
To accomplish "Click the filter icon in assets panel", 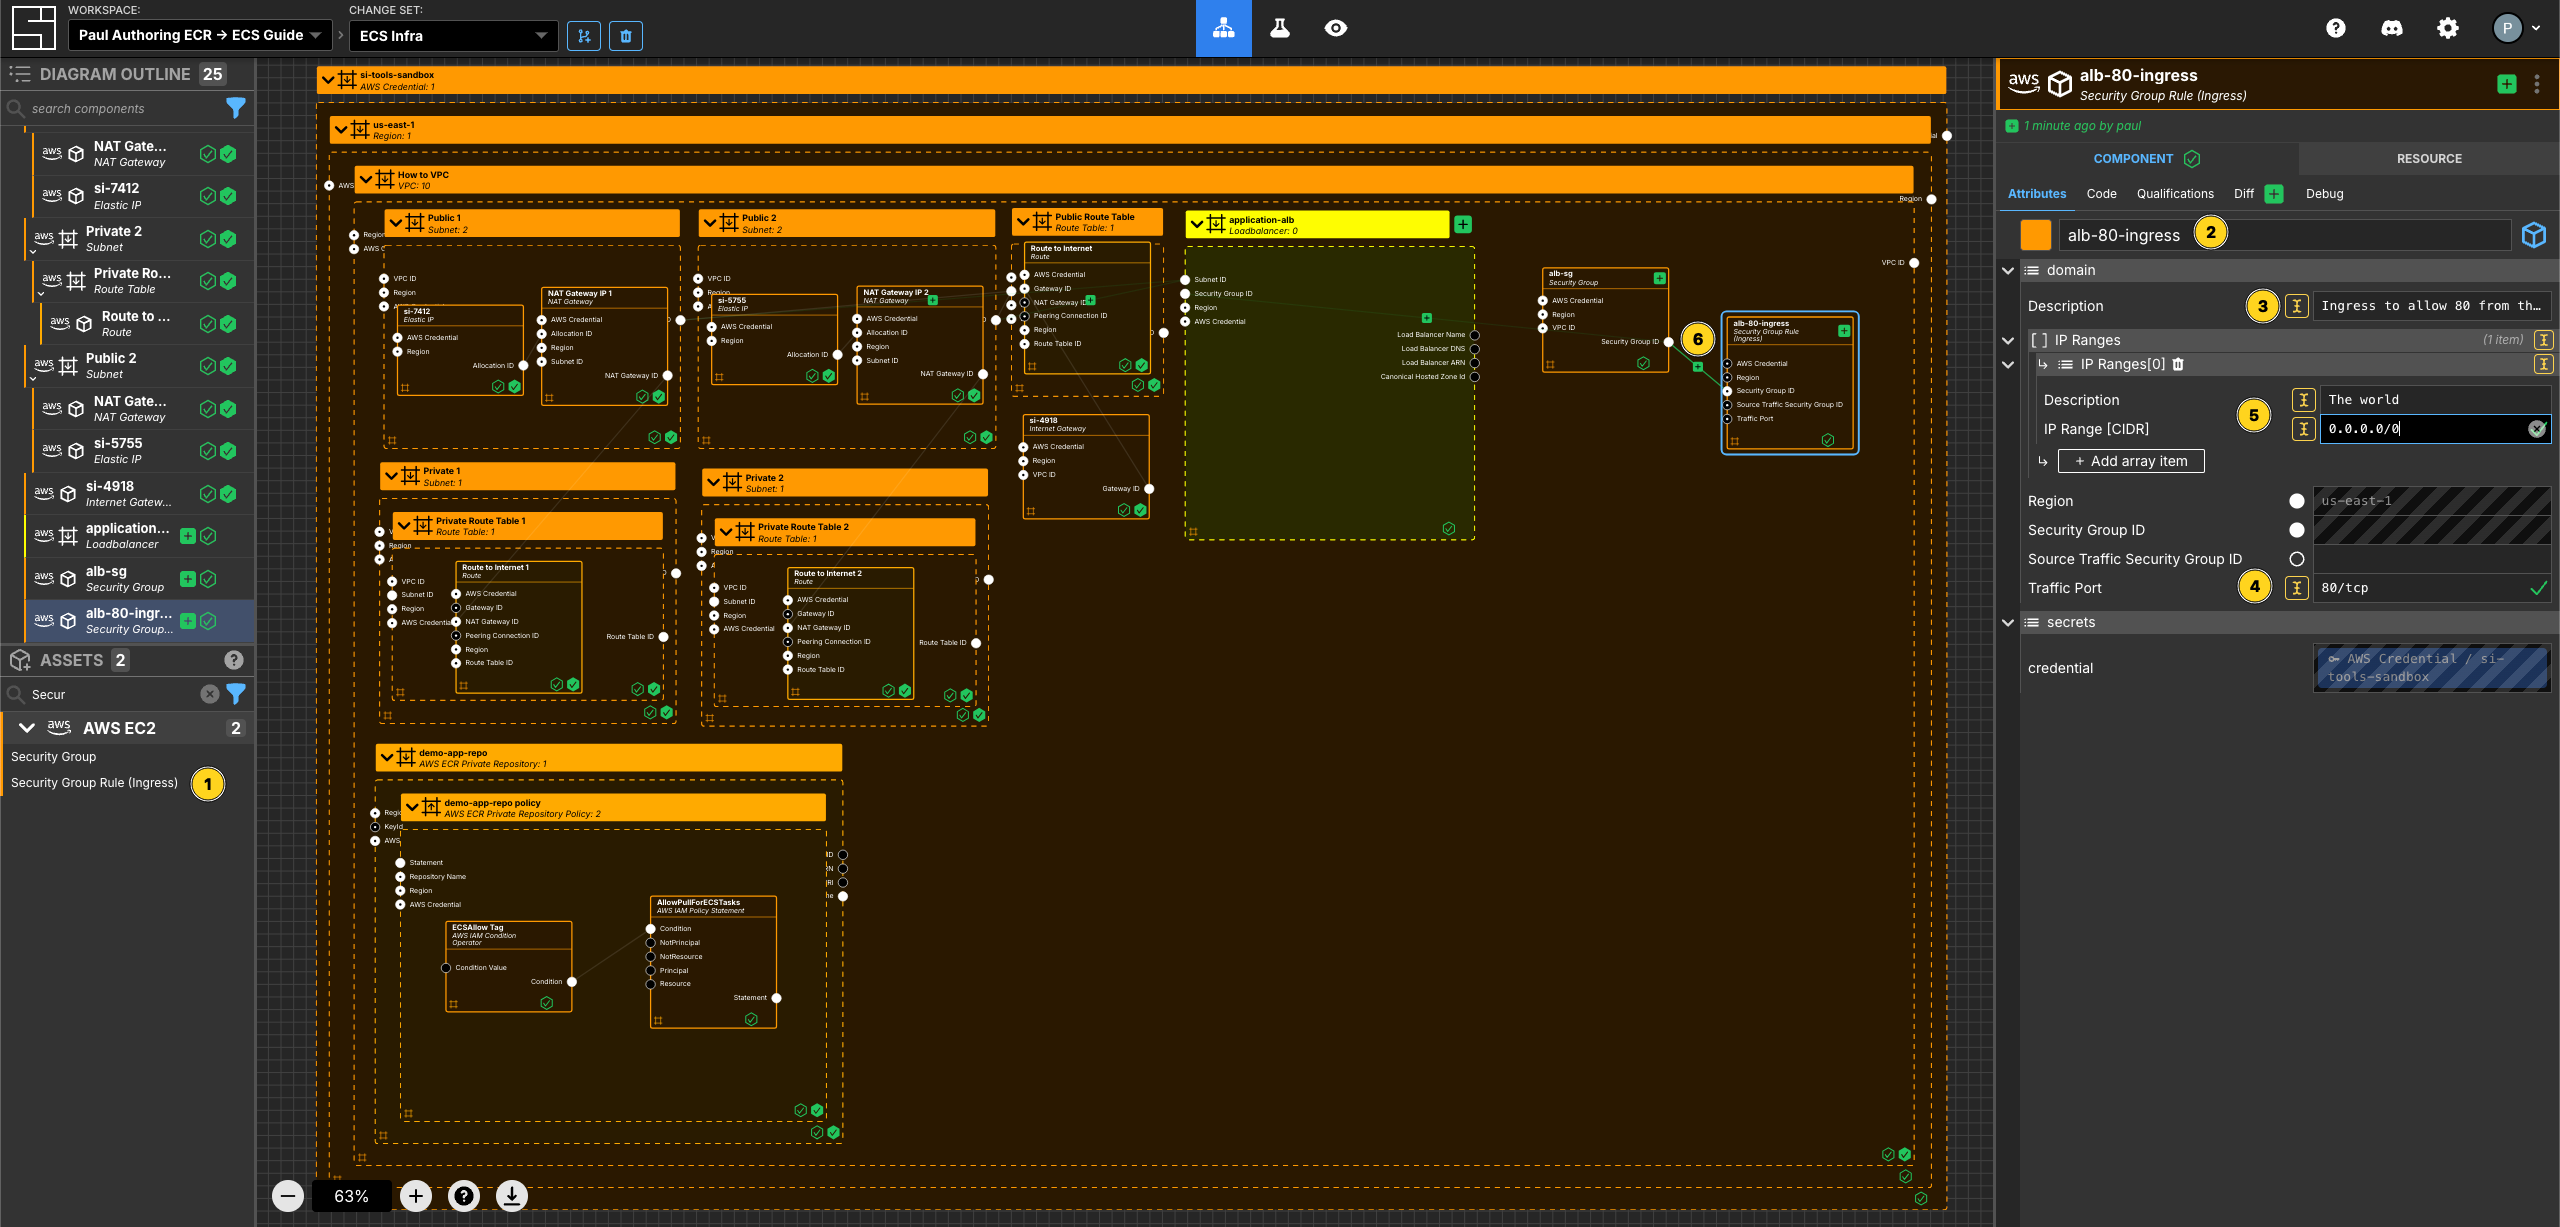I will point(240,693).
